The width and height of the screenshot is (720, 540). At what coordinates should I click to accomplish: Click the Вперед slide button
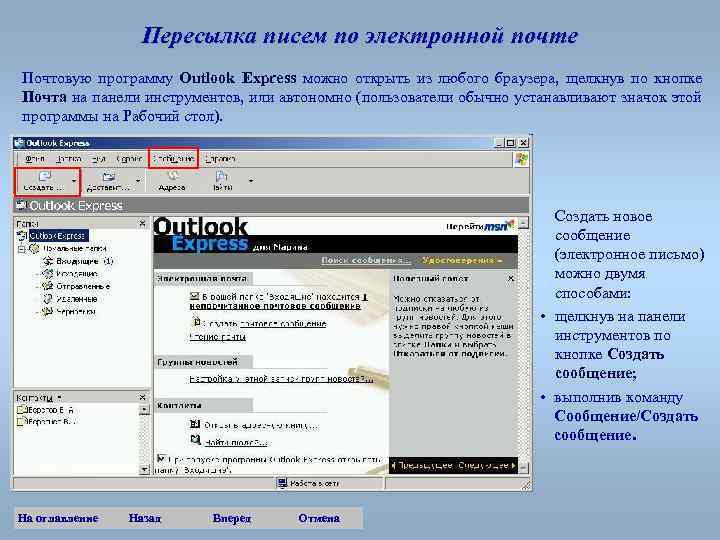pos(231,518)
